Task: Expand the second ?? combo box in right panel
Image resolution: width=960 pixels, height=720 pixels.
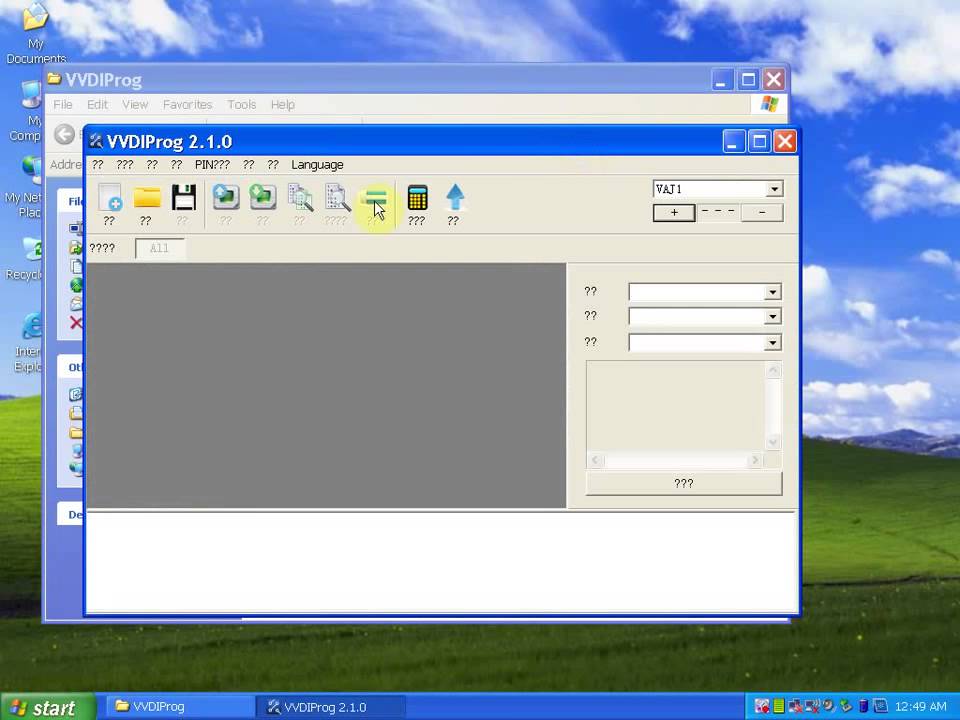Action: coord(773,317)
